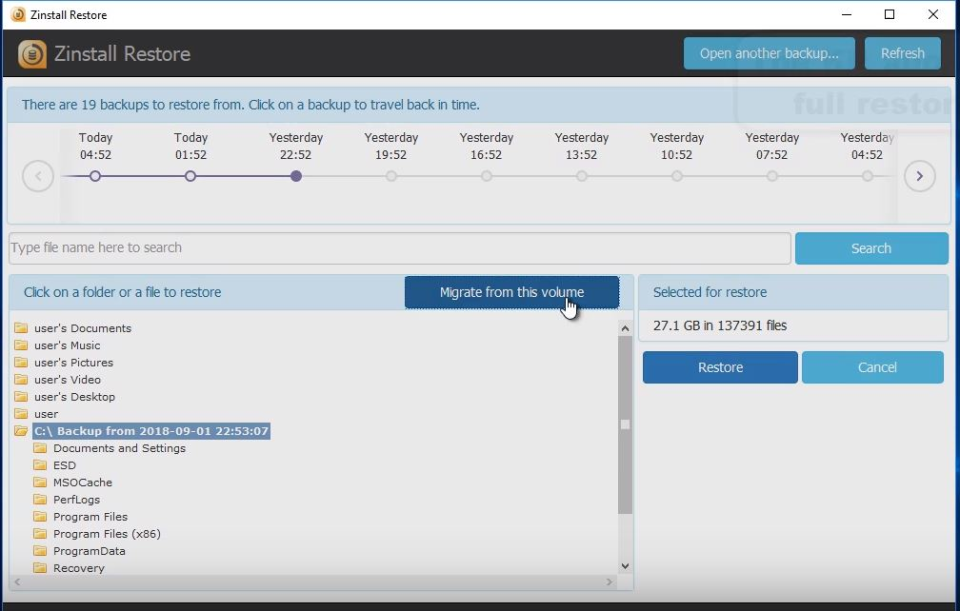Select the Yesterday 22:52 backup point
Screen dimensions: 960x611
296,176
